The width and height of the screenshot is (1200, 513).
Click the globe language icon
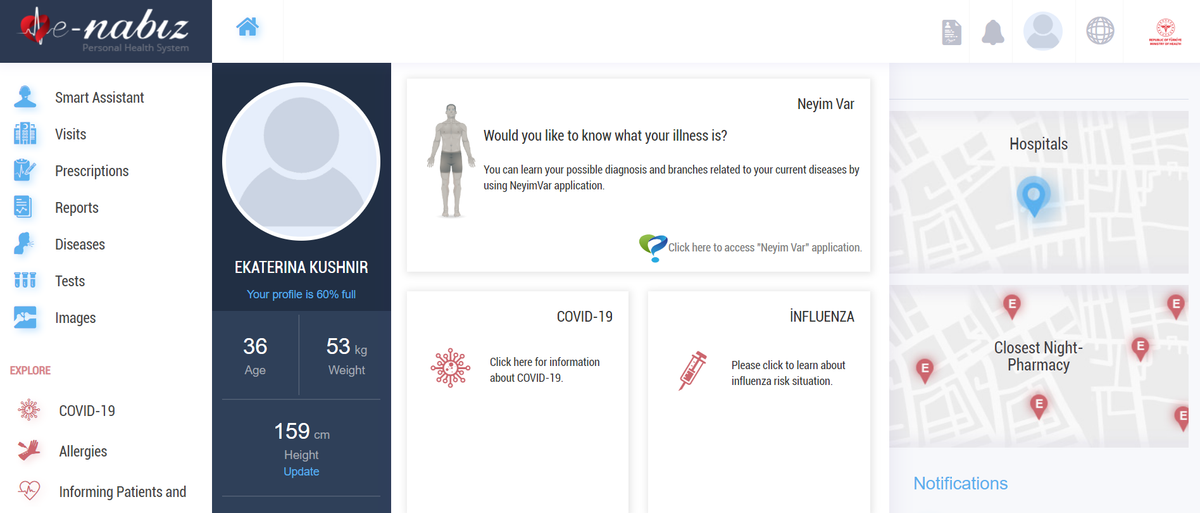click(1100, 31)
